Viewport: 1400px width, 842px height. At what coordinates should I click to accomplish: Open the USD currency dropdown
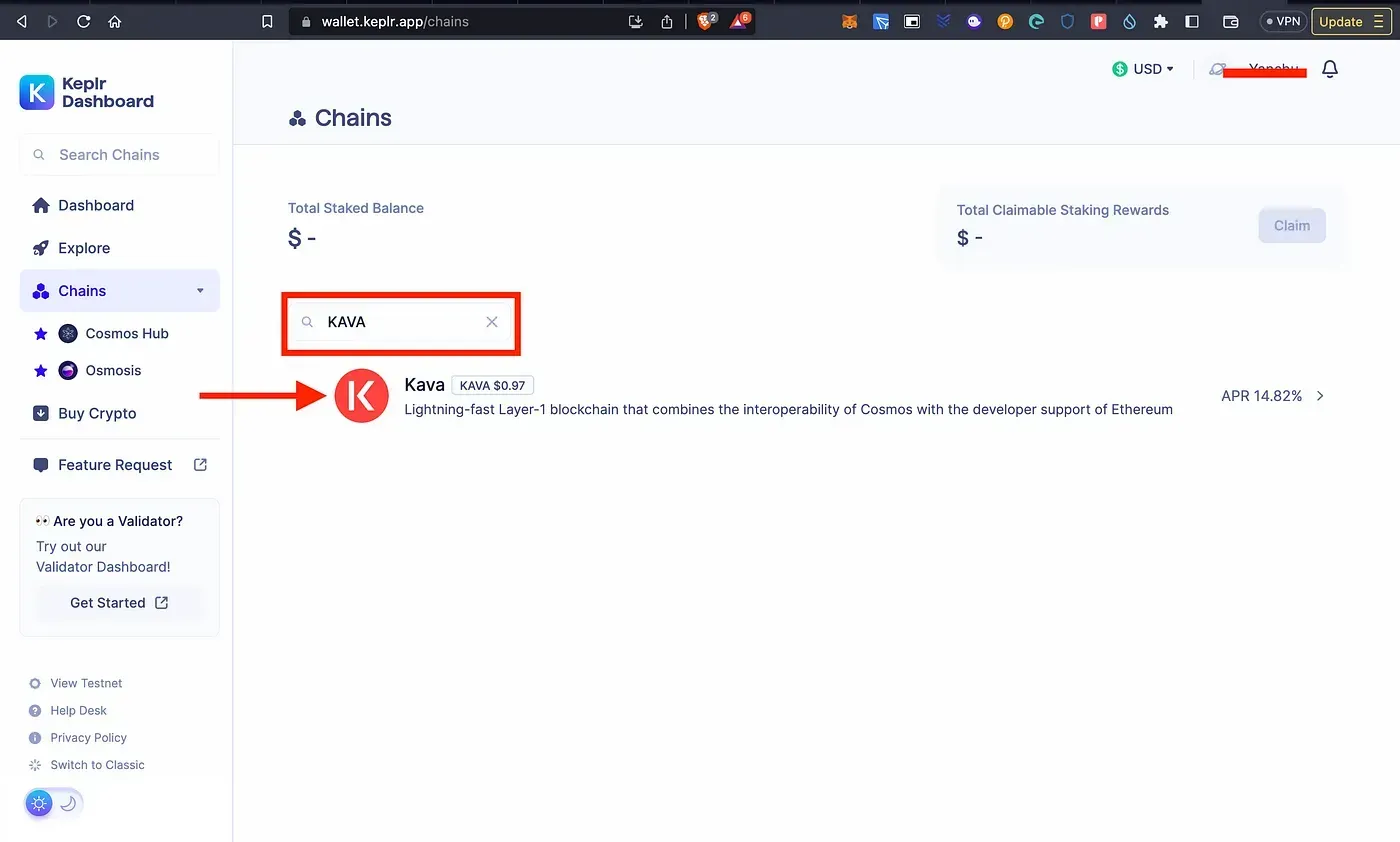click(x=1143, y=69)
